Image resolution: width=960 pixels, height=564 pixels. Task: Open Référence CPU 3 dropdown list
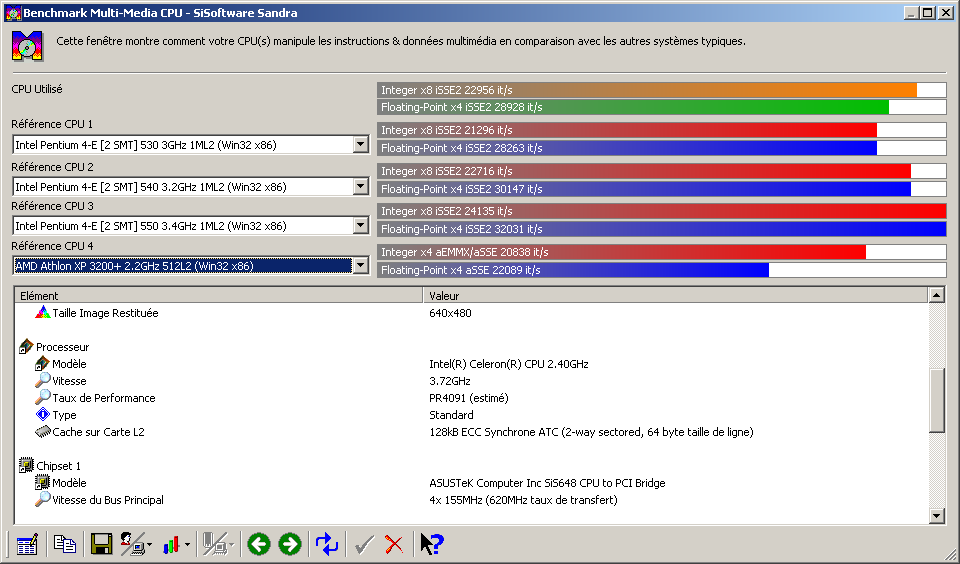[x=361, y=226]
